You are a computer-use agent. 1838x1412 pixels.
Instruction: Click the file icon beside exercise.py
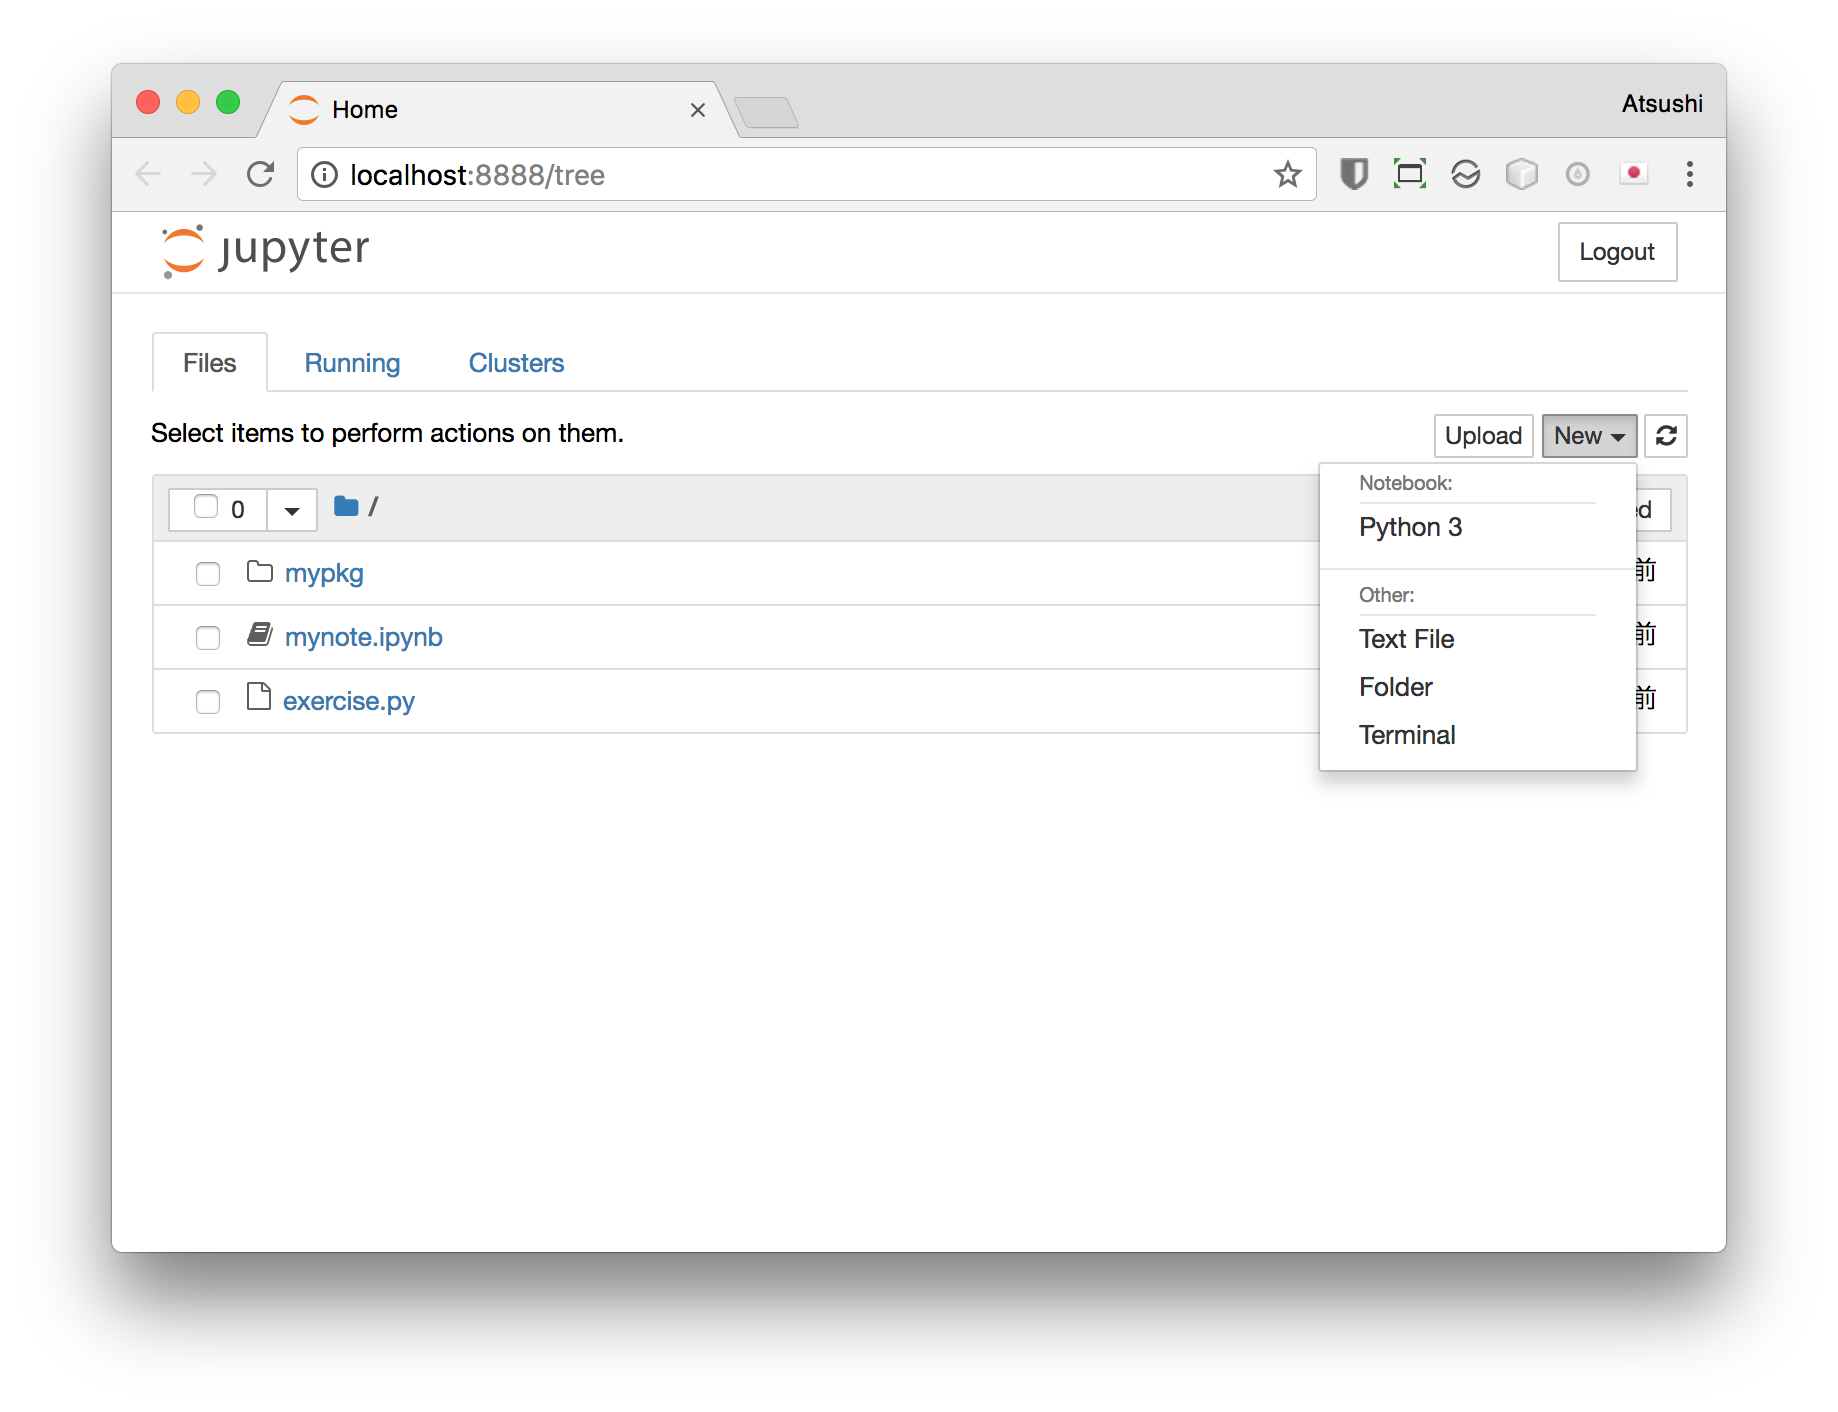[258, 698]
